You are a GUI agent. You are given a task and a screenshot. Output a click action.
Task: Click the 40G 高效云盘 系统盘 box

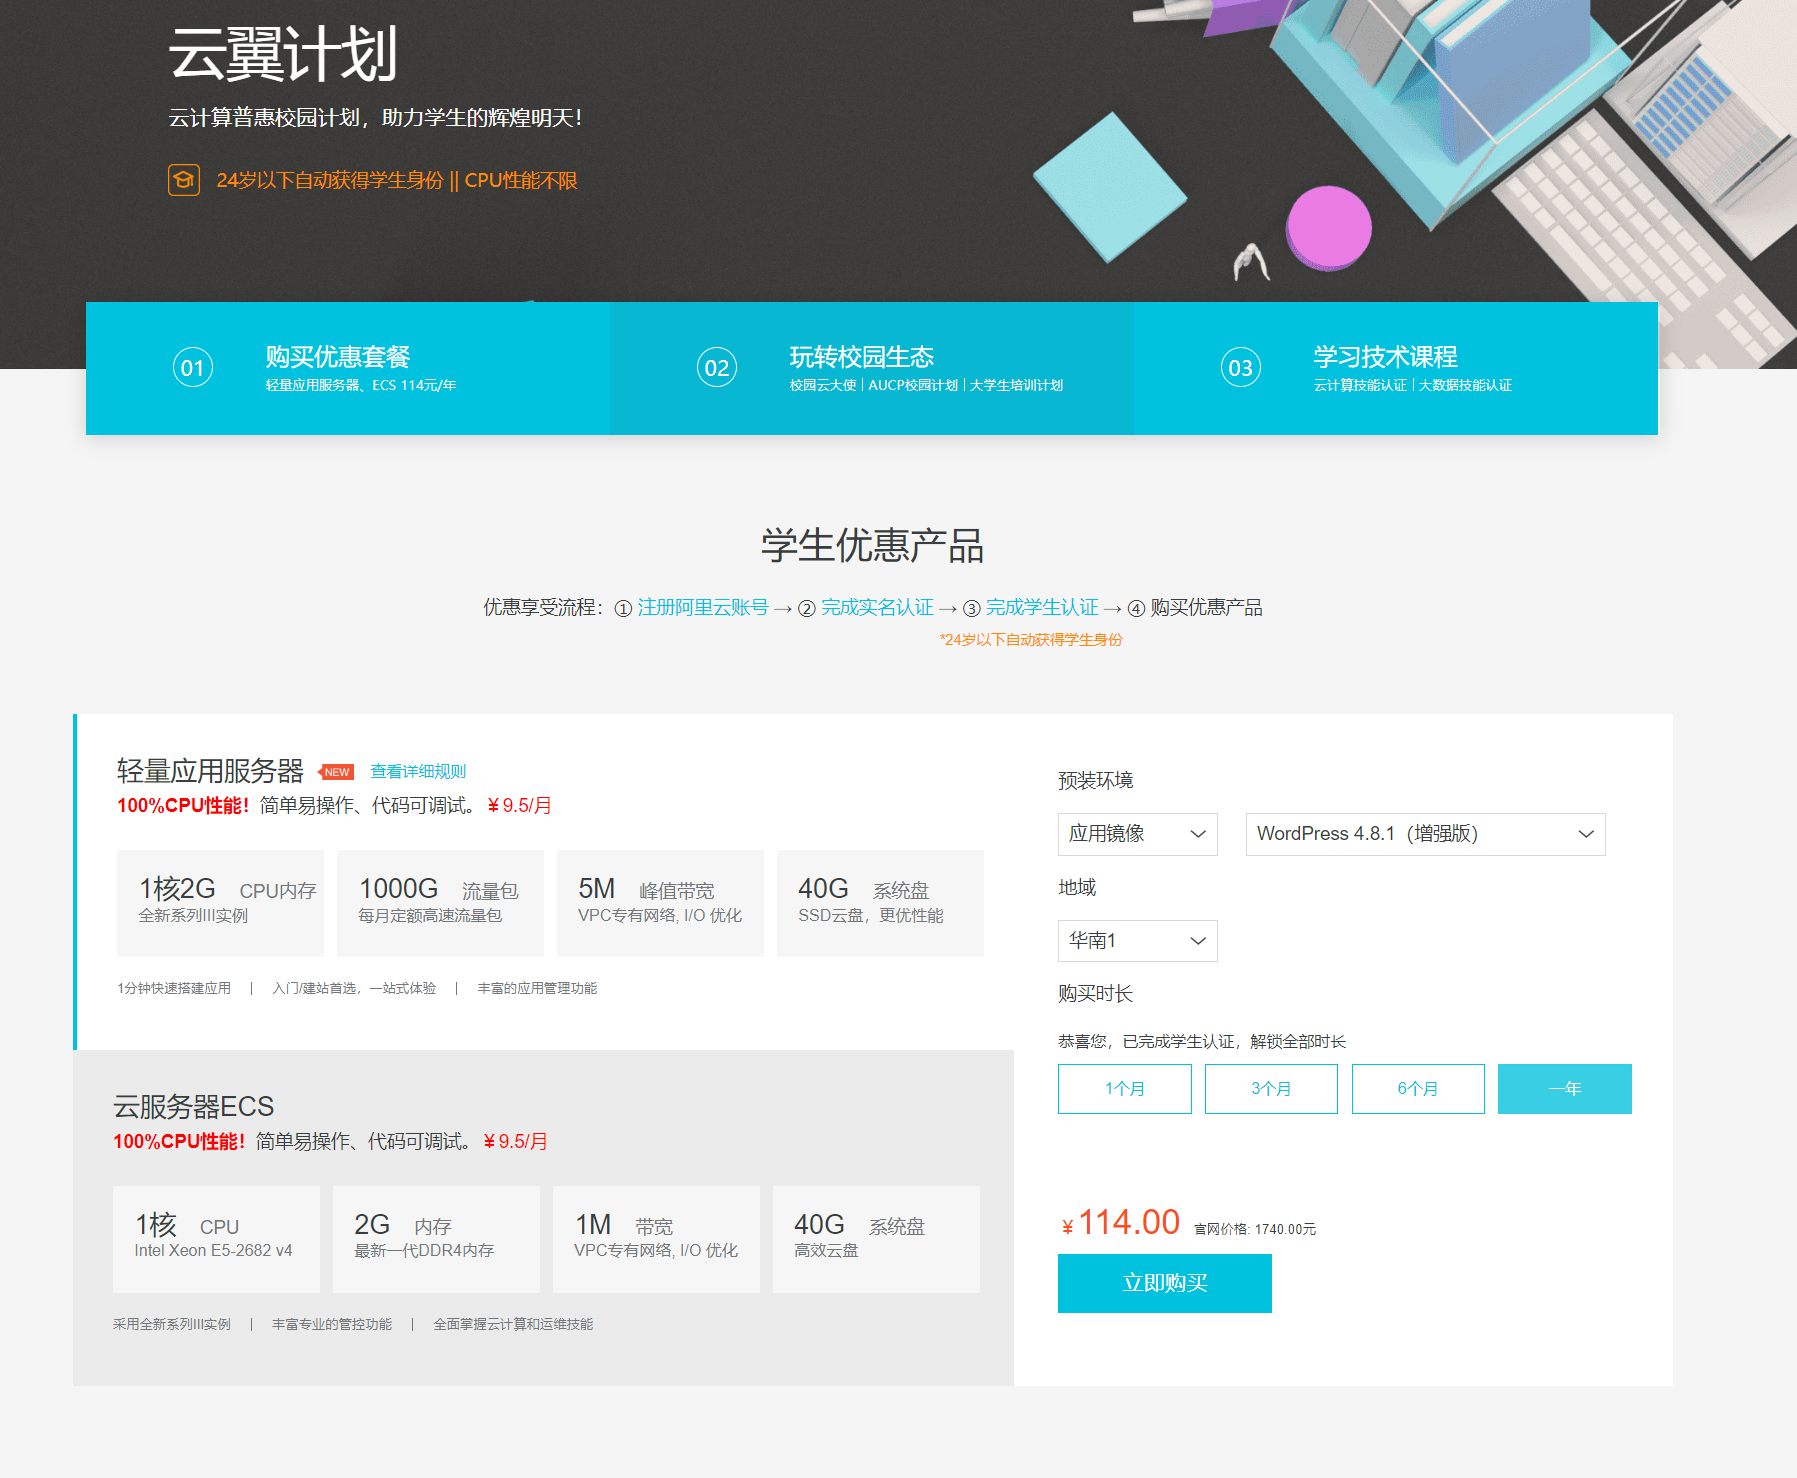click(876, 1239)
